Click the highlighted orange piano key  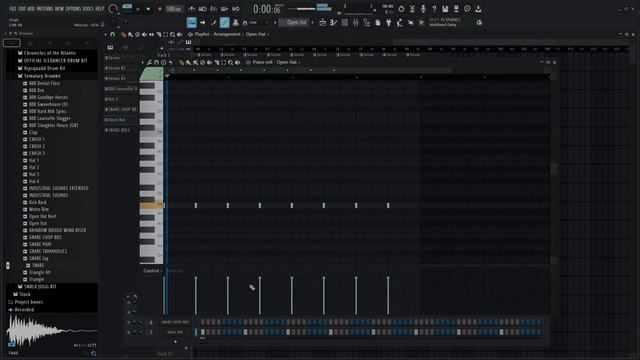tap(151, 206)
